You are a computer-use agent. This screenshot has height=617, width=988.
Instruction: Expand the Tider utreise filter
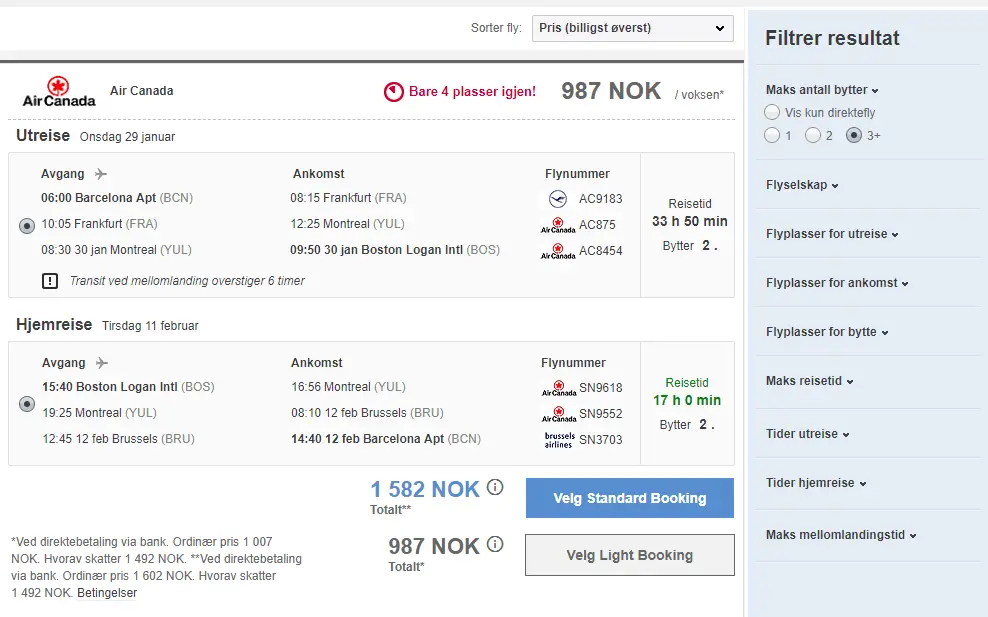pos(807,434)
